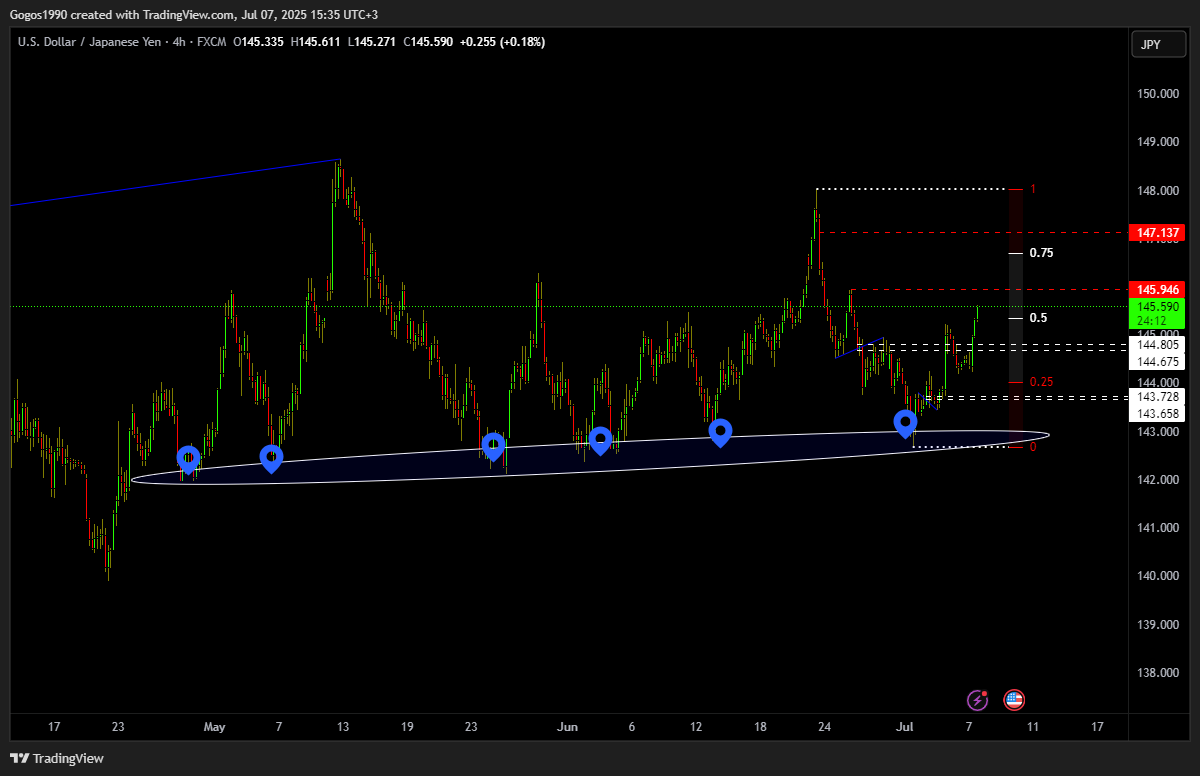Click the red 147.137 price label

pos(1157,233)
